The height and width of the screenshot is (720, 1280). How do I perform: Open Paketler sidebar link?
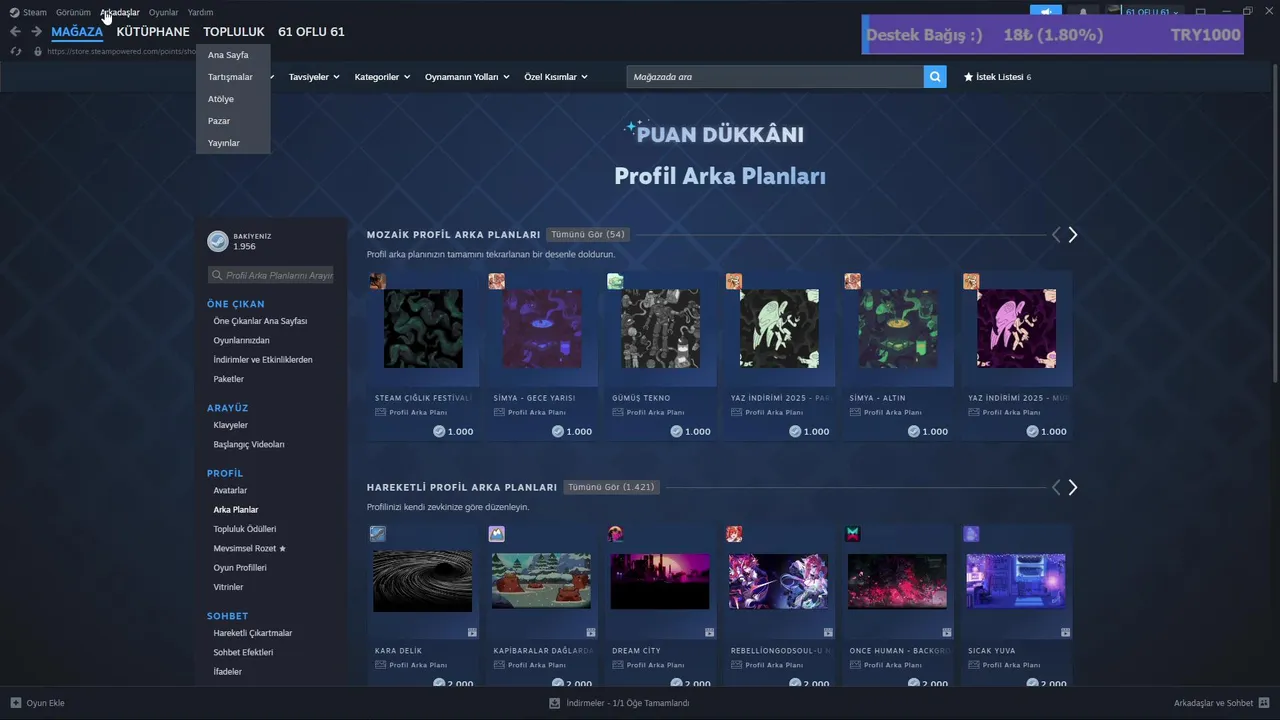[x=228, y=379]
